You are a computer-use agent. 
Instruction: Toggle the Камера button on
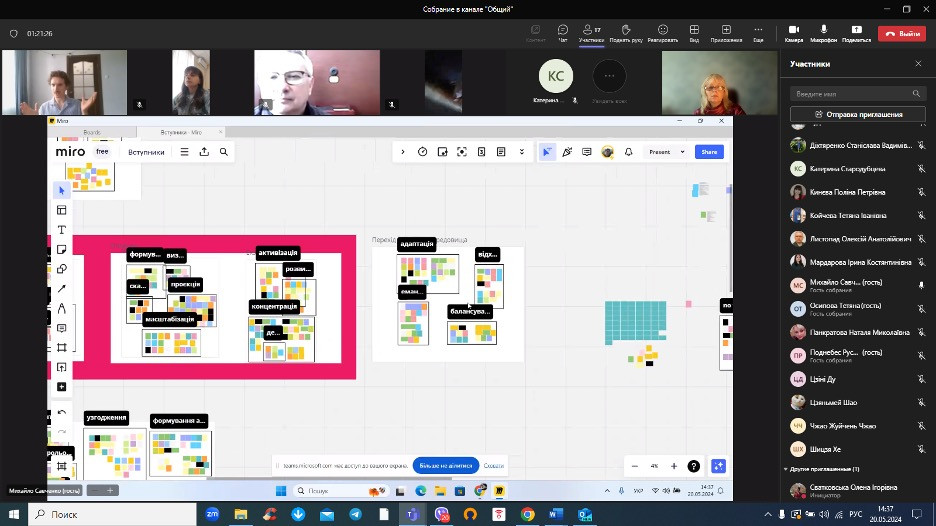(x=794, y=32)
